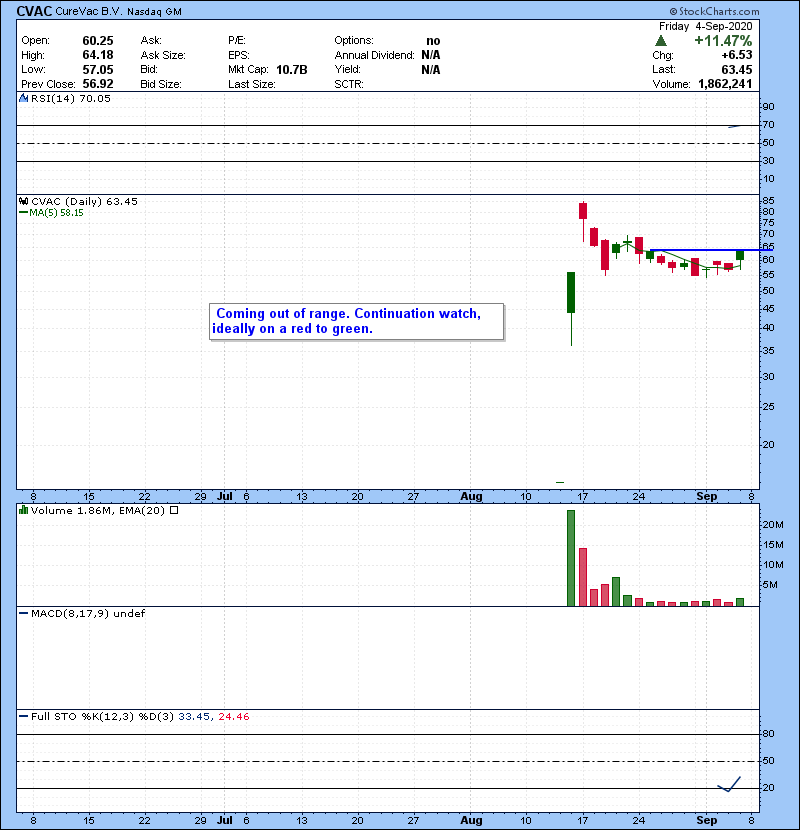Click the Annual Dividend label
Image resolution: width=800 pixels, height=830 pixels.
[x=374, y=55]
